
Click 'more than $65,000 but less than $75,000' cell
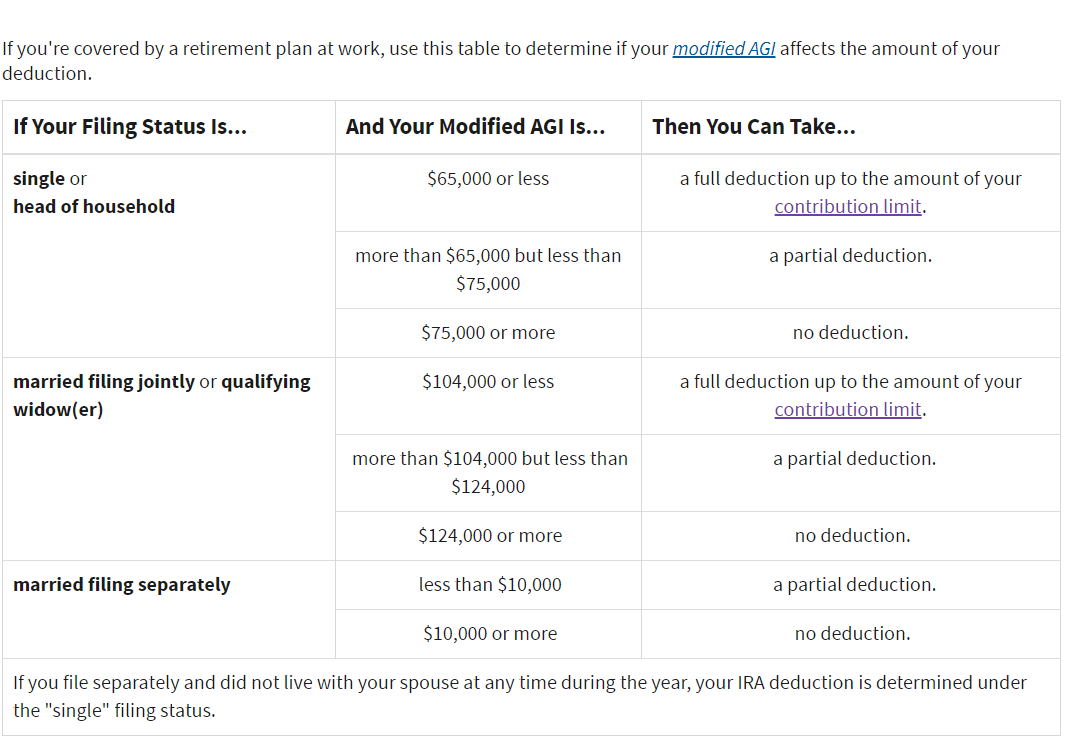pos(488,270)
